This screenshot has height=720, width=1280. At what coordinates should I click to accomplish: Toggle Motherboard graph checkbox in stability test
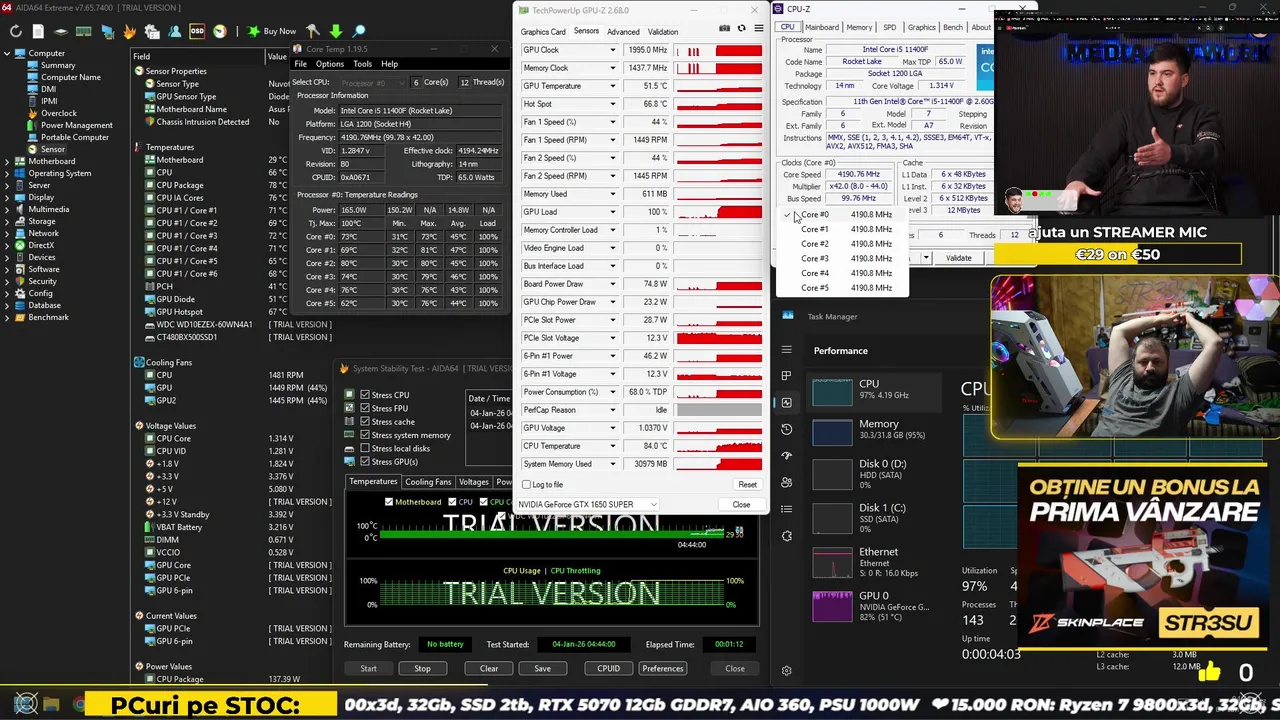pos(389,502)
